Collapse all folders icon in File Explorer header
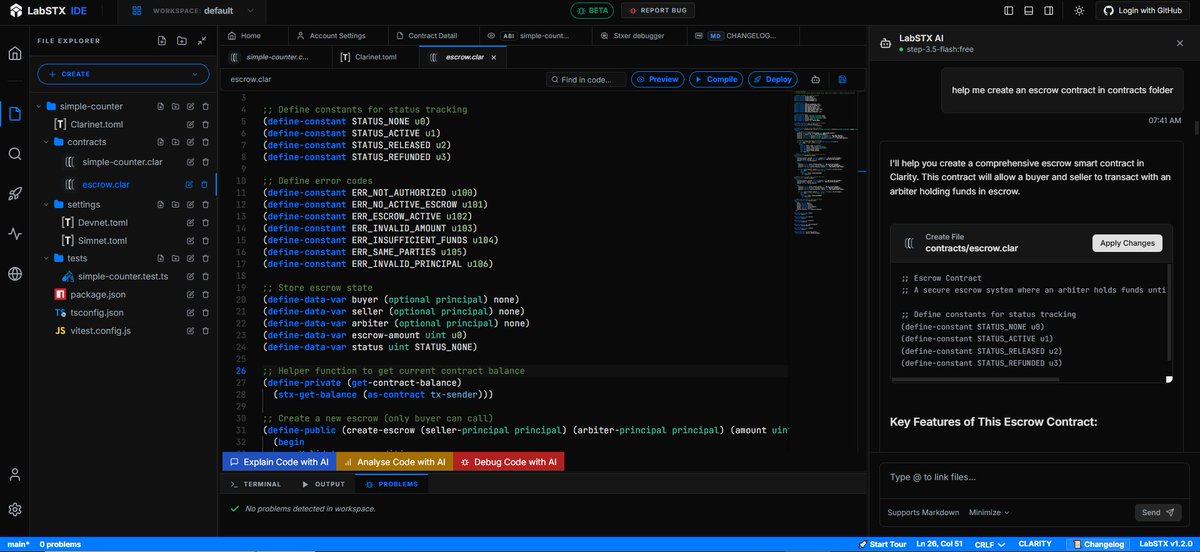The image size is (1200, 552). [201, 41]
